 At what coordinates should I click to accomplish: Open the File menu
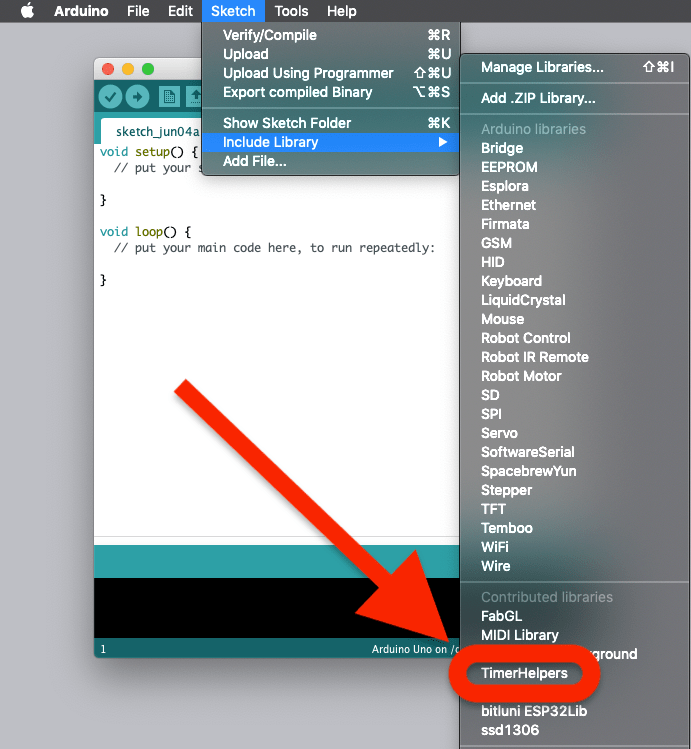(138, 11)
